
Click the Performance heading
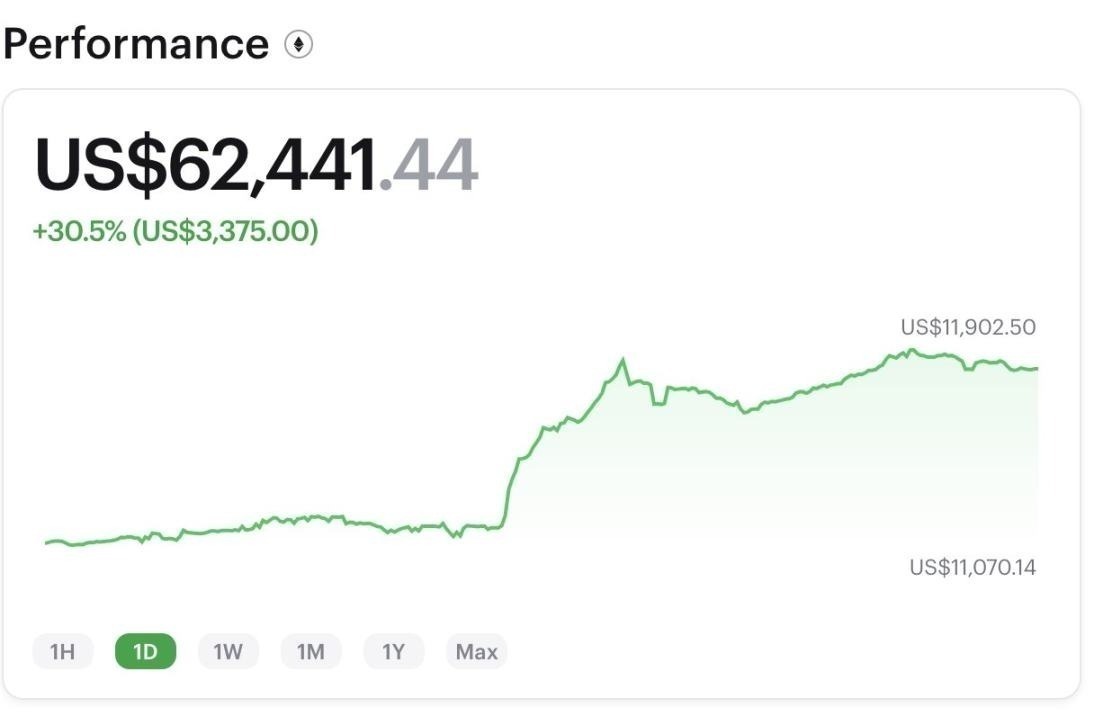click(136, 45)
